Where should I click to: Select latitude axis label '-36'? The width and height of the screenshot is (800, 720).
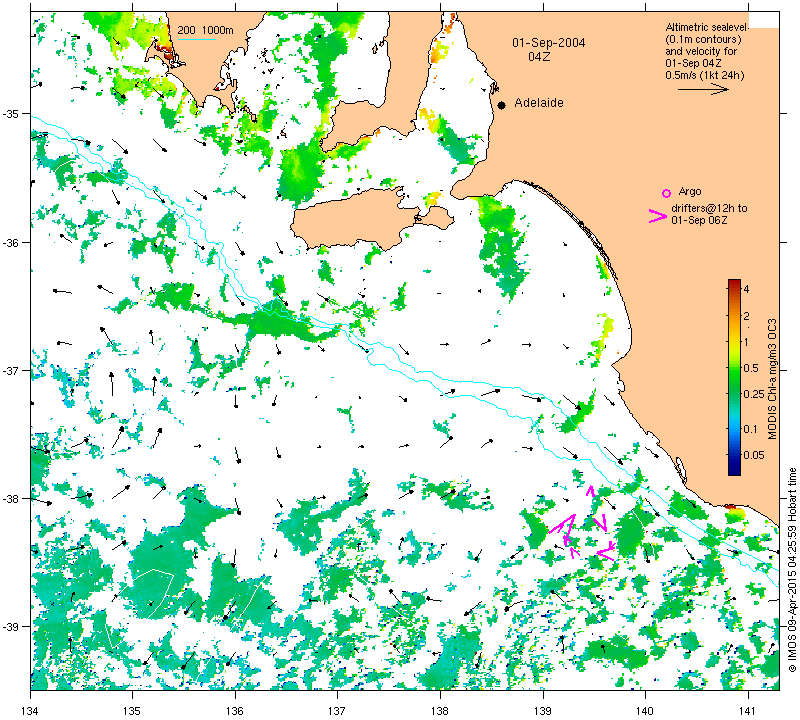pyautogui.click(x=11, y=242)
